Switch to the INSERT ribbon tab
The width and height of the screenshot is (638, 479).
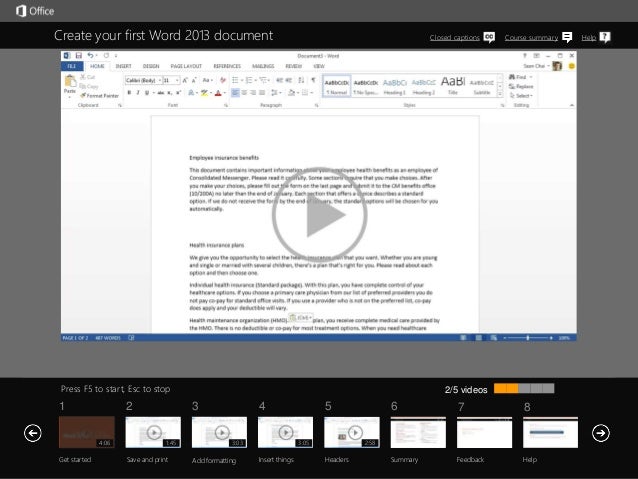123,66
